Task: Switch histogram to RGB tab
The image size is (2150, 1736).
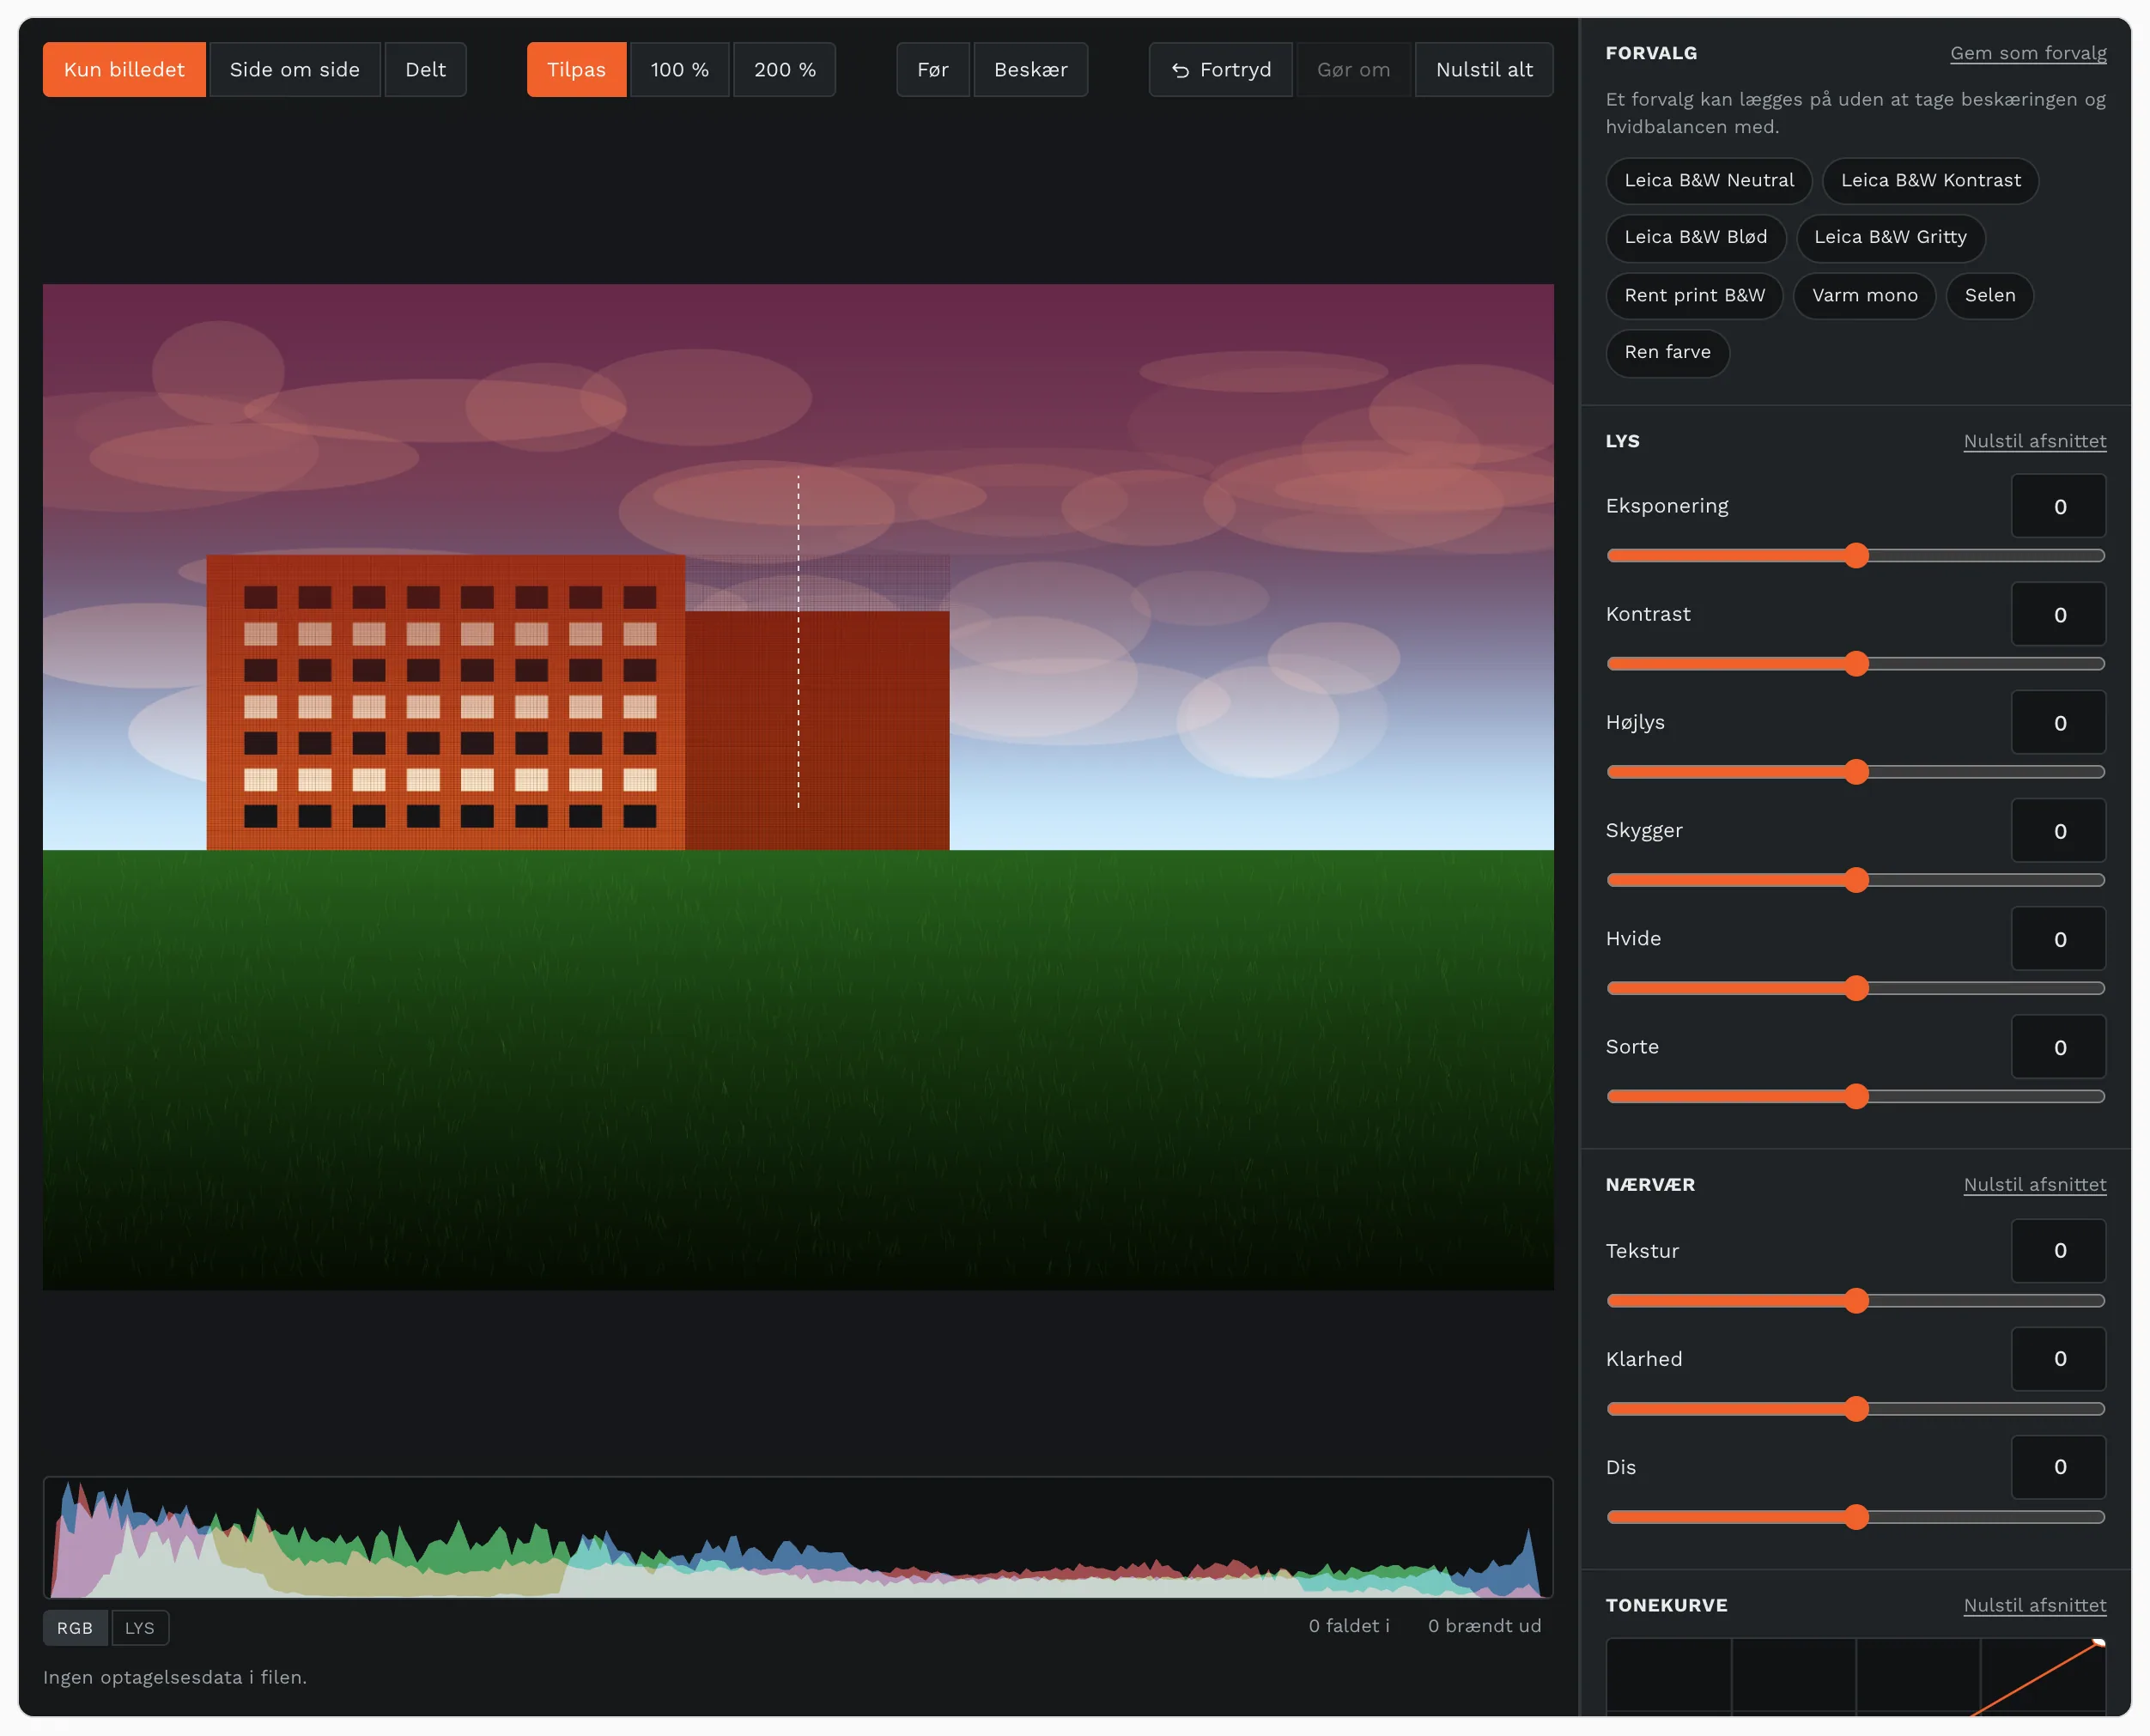Action: click(x=75, y=1628)
